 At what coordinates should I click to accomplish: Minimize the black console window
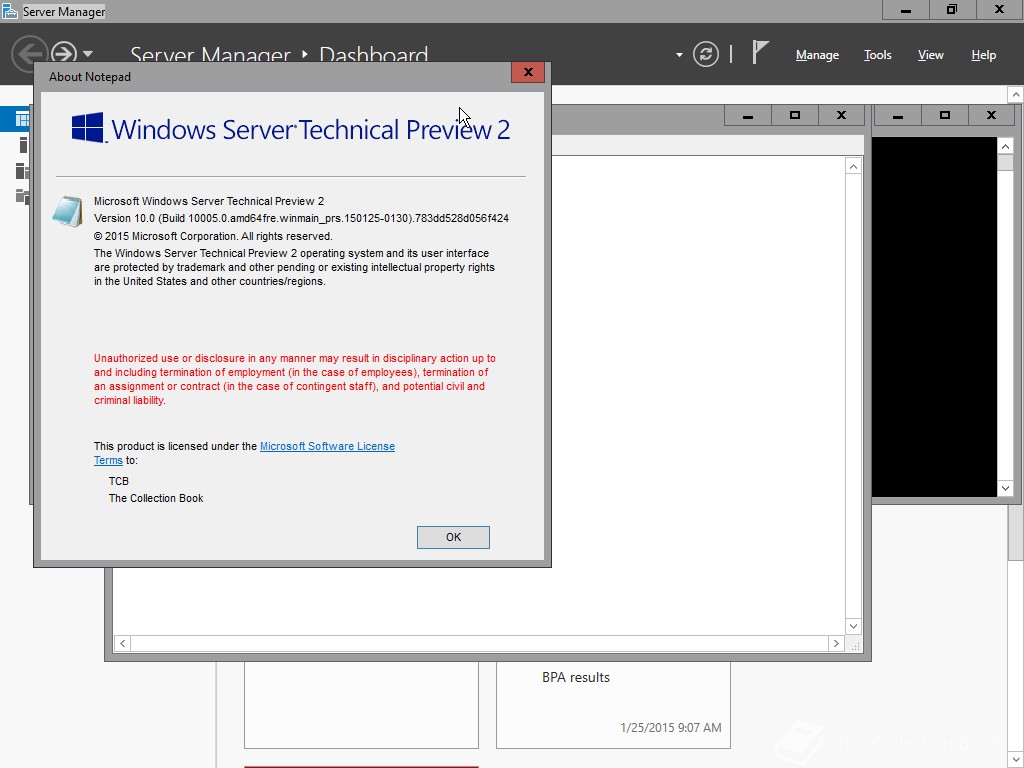(898, 116)
